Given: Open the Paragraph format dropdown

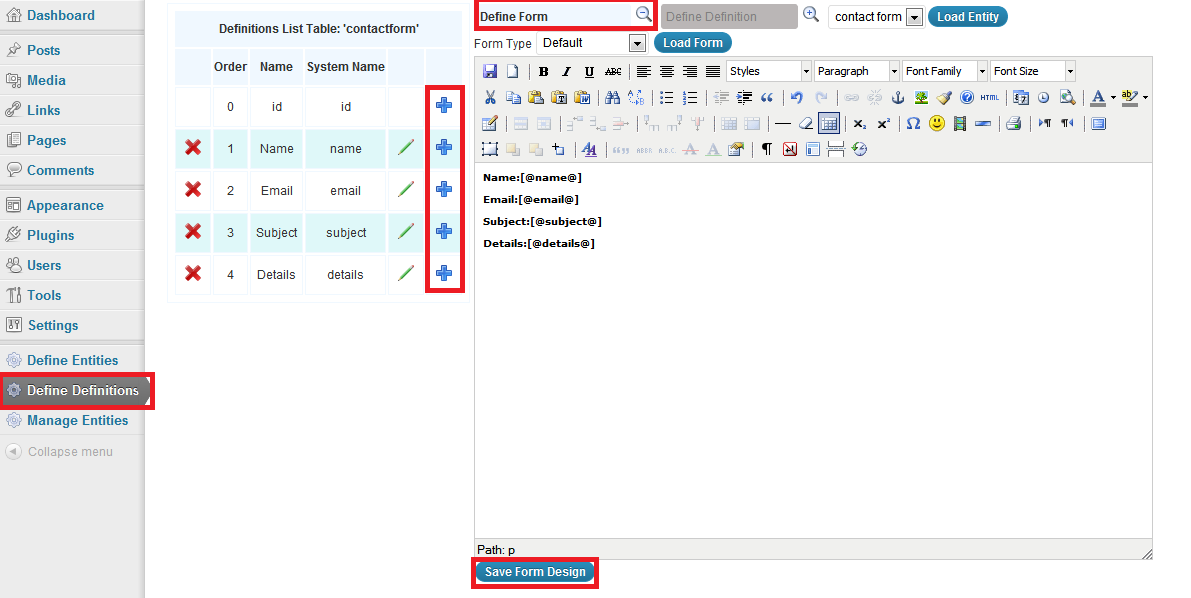Looking at the screenshot, I should 856,71.
